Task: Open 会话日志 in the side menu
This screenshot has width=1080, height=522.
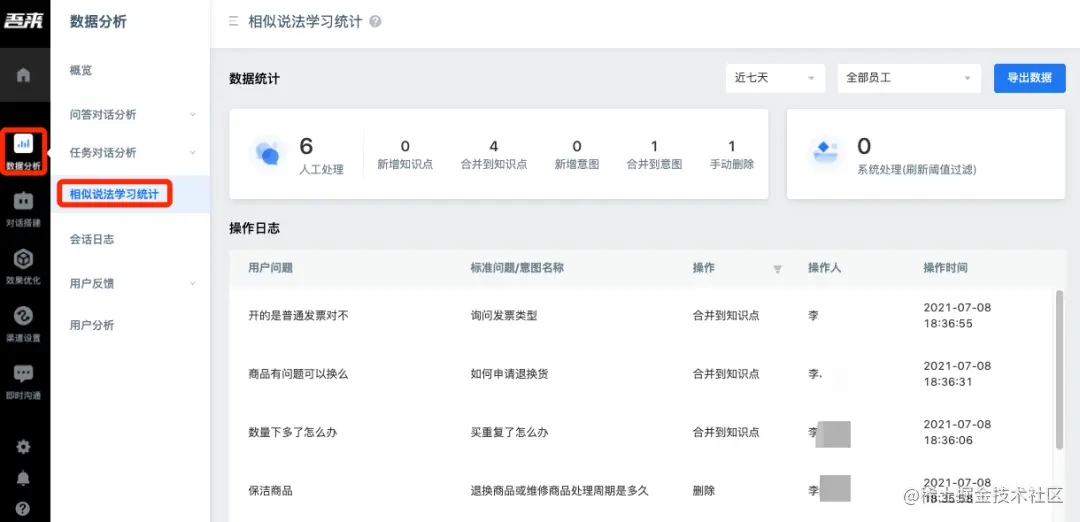Action: tap(92, 239)
